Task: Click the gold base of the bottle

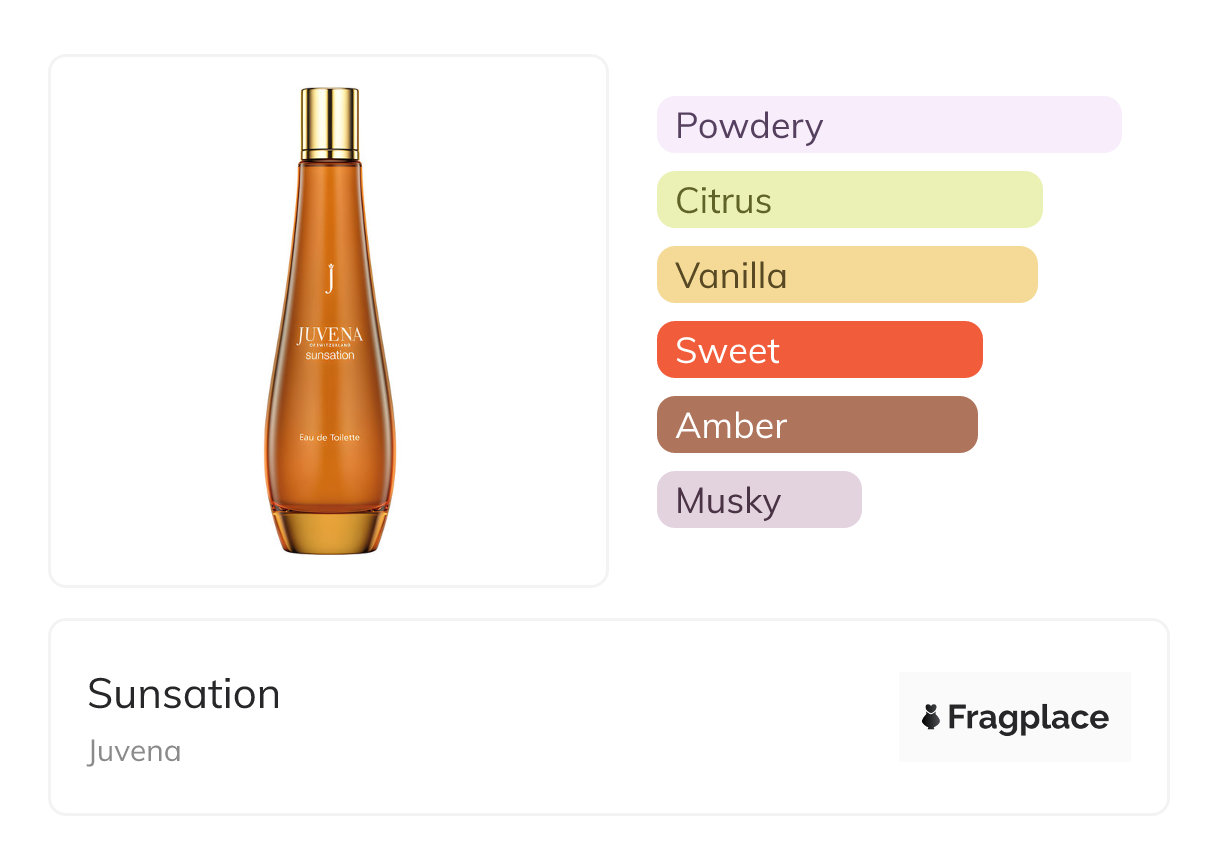Action: 330,532
